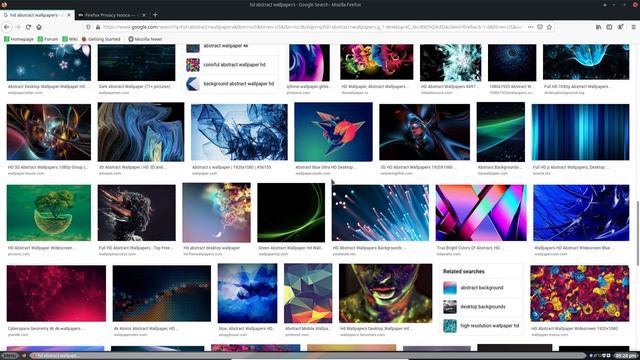640x360 pixels.
Task: Reload the current page
Action: pyautogui.click(x=28, y=27)
